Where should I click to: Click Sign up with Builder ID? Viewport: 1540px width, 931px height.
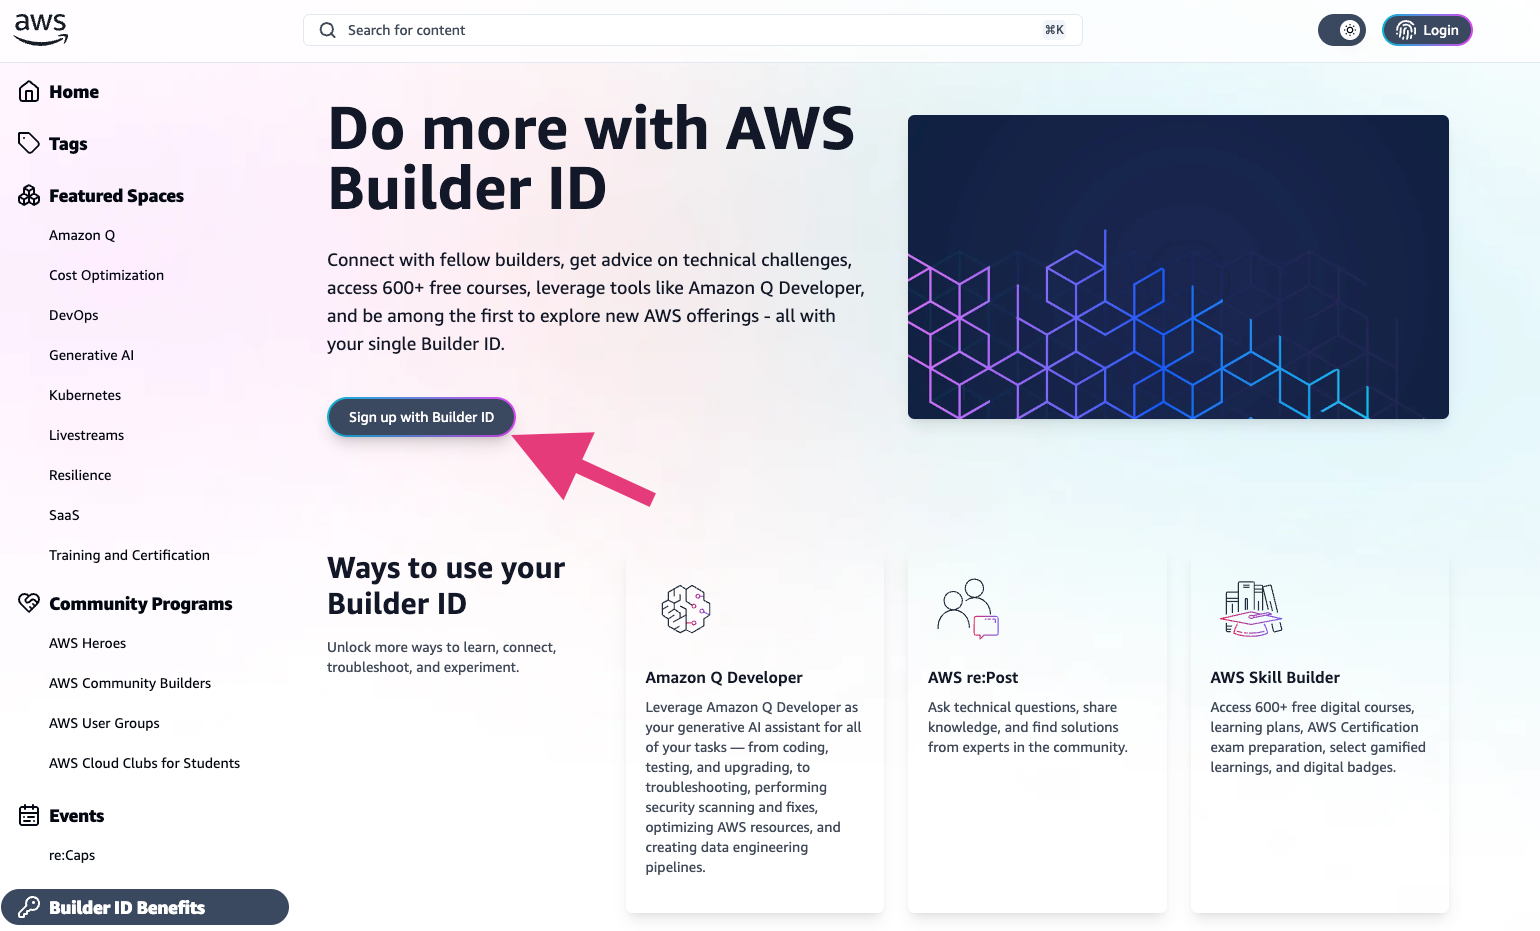[x=421, y=417]
